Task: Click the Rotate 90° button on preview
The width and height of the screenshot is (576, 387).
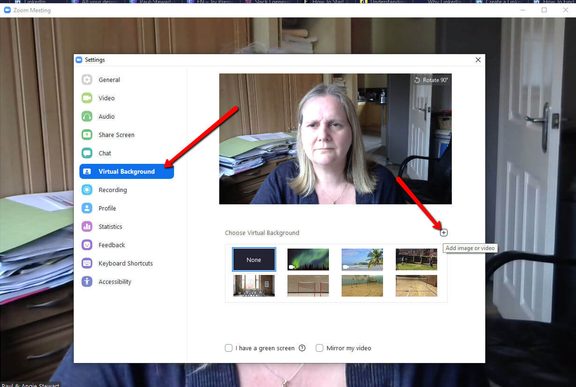Action: click(431, 80)
